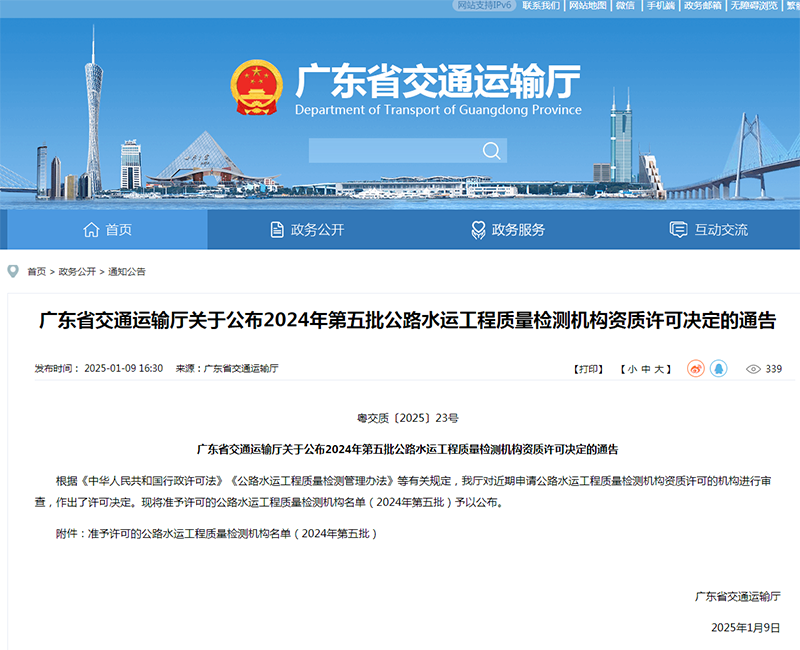This screenshot has height=650, width=800.
Task: Open 网站地图 link in the top bar
Action: pyautogui.click(x=588, y=6)
